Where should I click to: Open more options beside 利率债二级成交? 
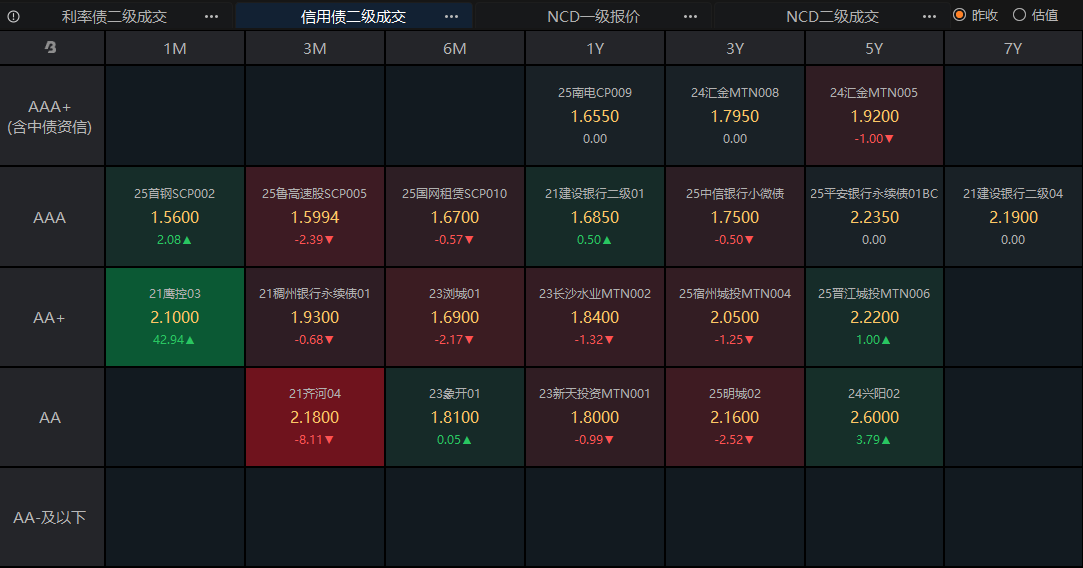[x=211, y=16]
